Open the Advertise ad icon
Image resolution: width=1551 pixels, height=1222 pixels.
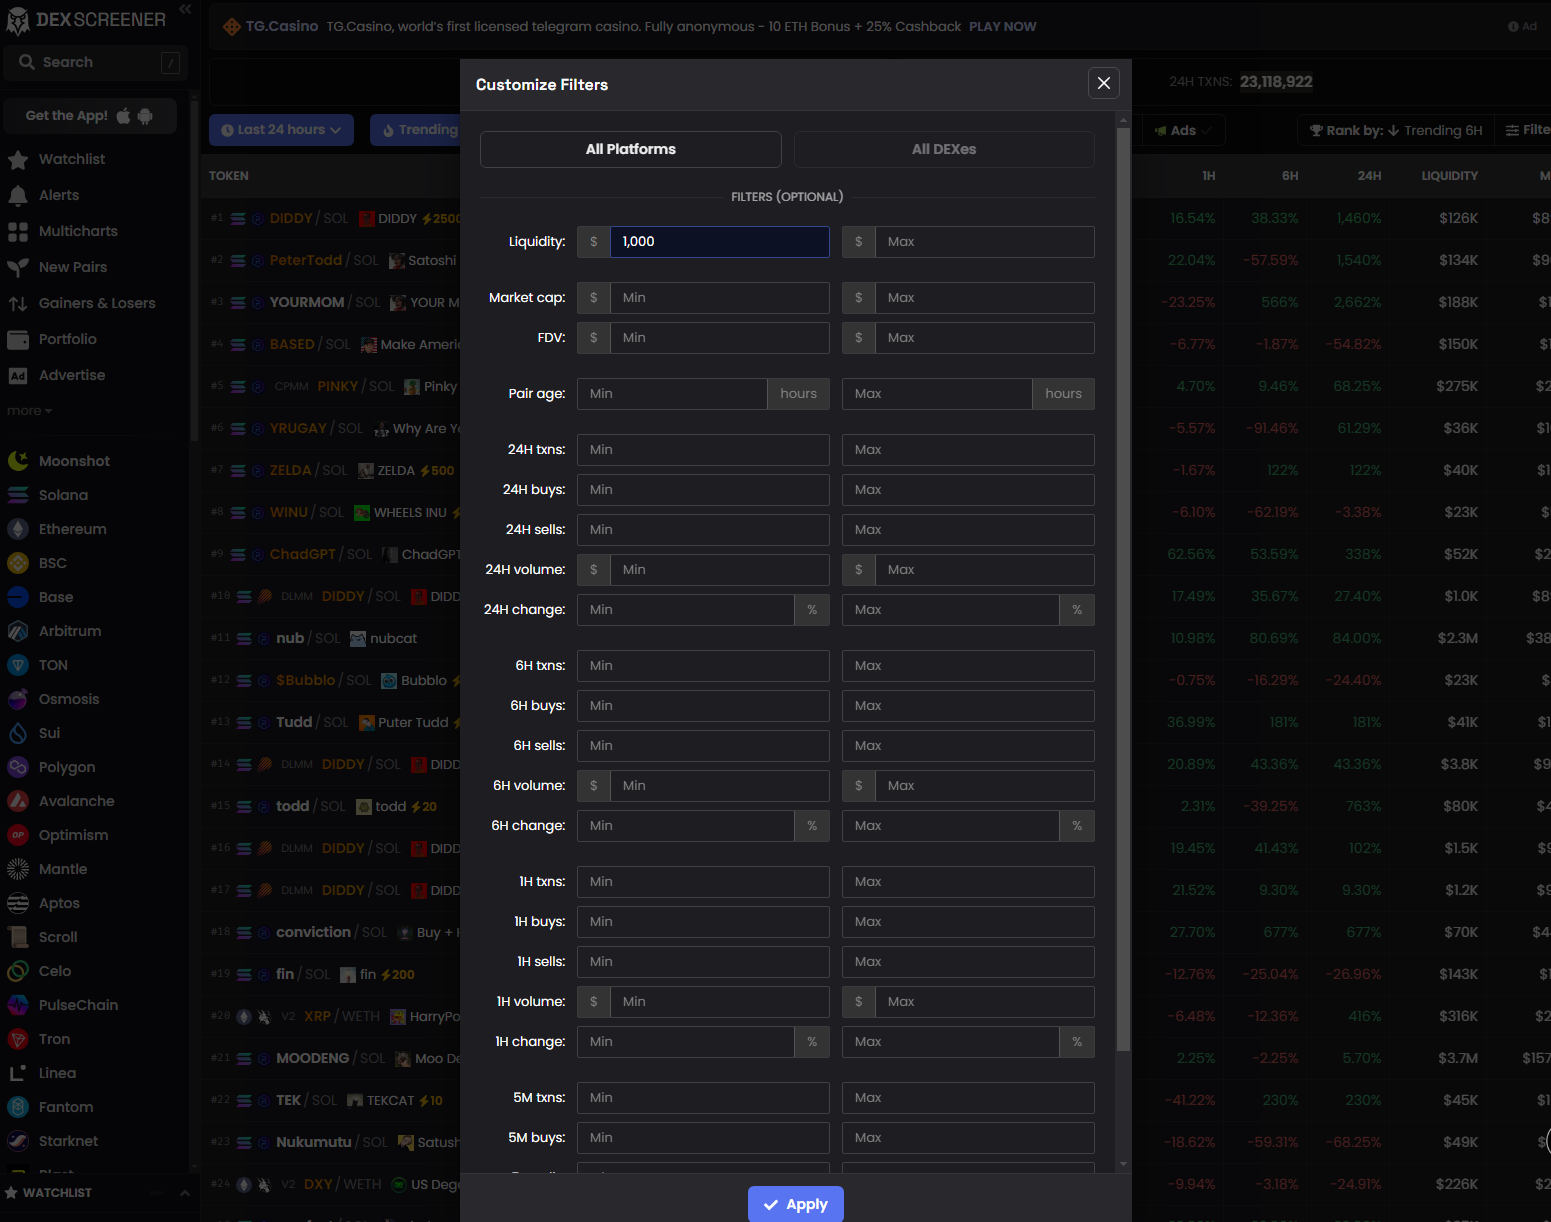click(17, 376)
